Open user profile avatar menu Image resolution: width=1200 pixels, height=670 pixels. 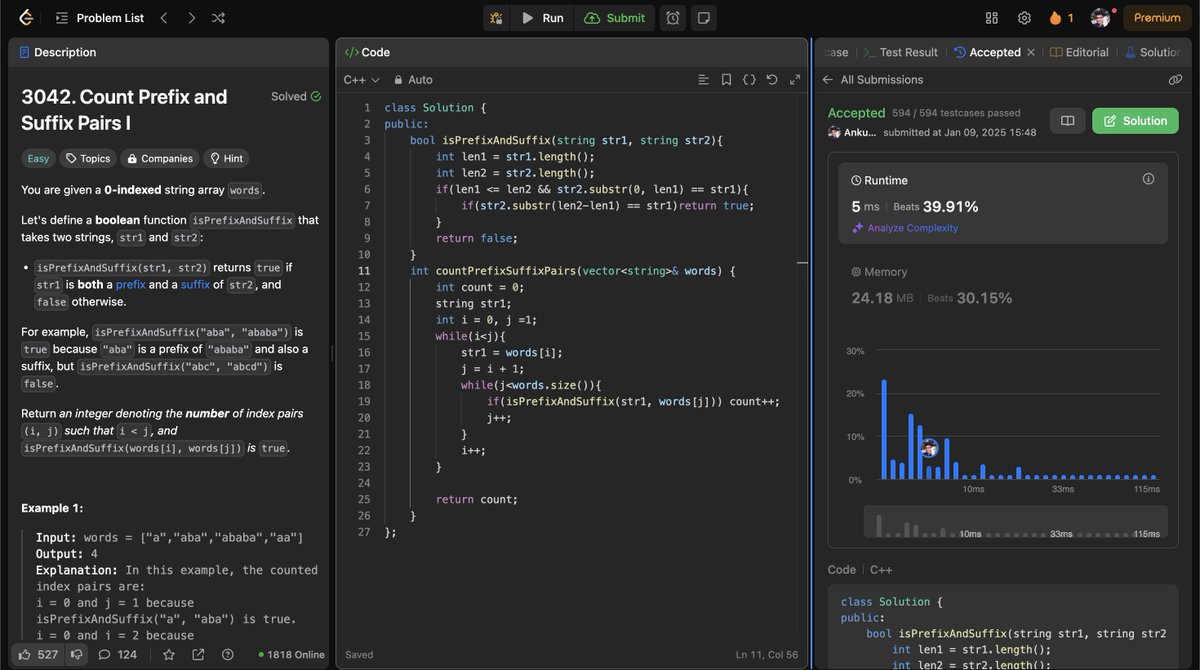point(1100,18)
